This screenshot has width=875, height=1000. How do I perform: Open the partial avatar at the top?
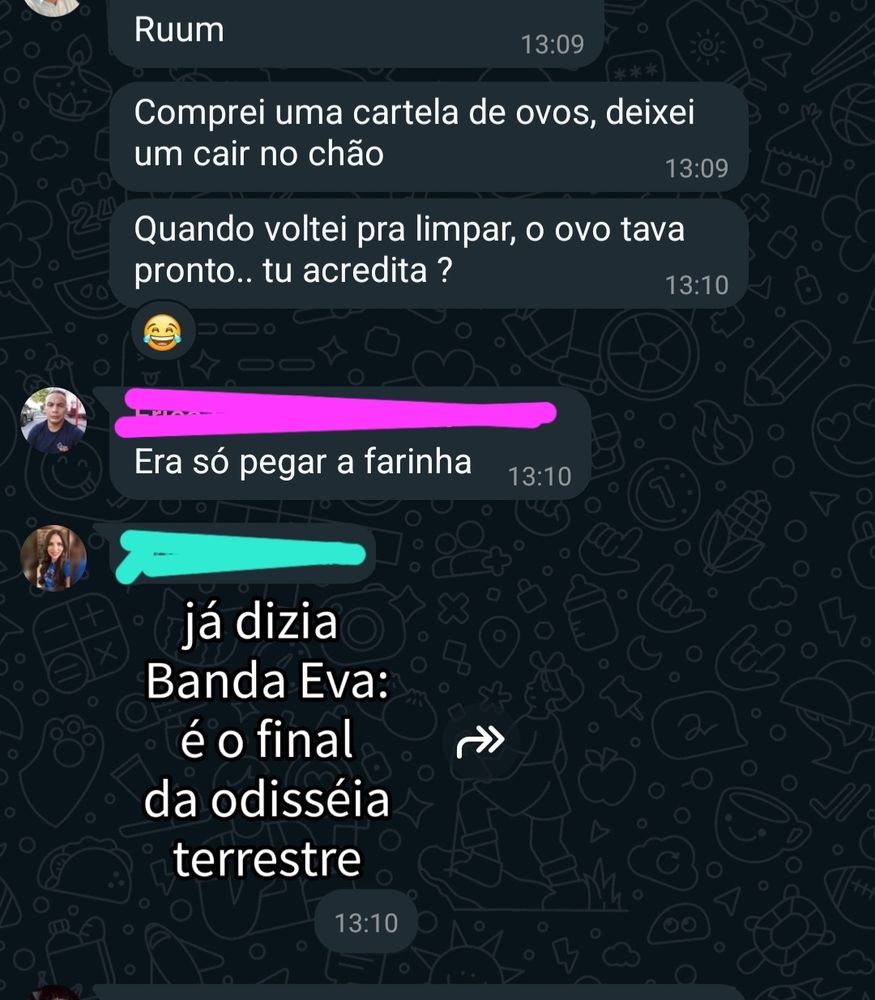[x=54, y=6]
